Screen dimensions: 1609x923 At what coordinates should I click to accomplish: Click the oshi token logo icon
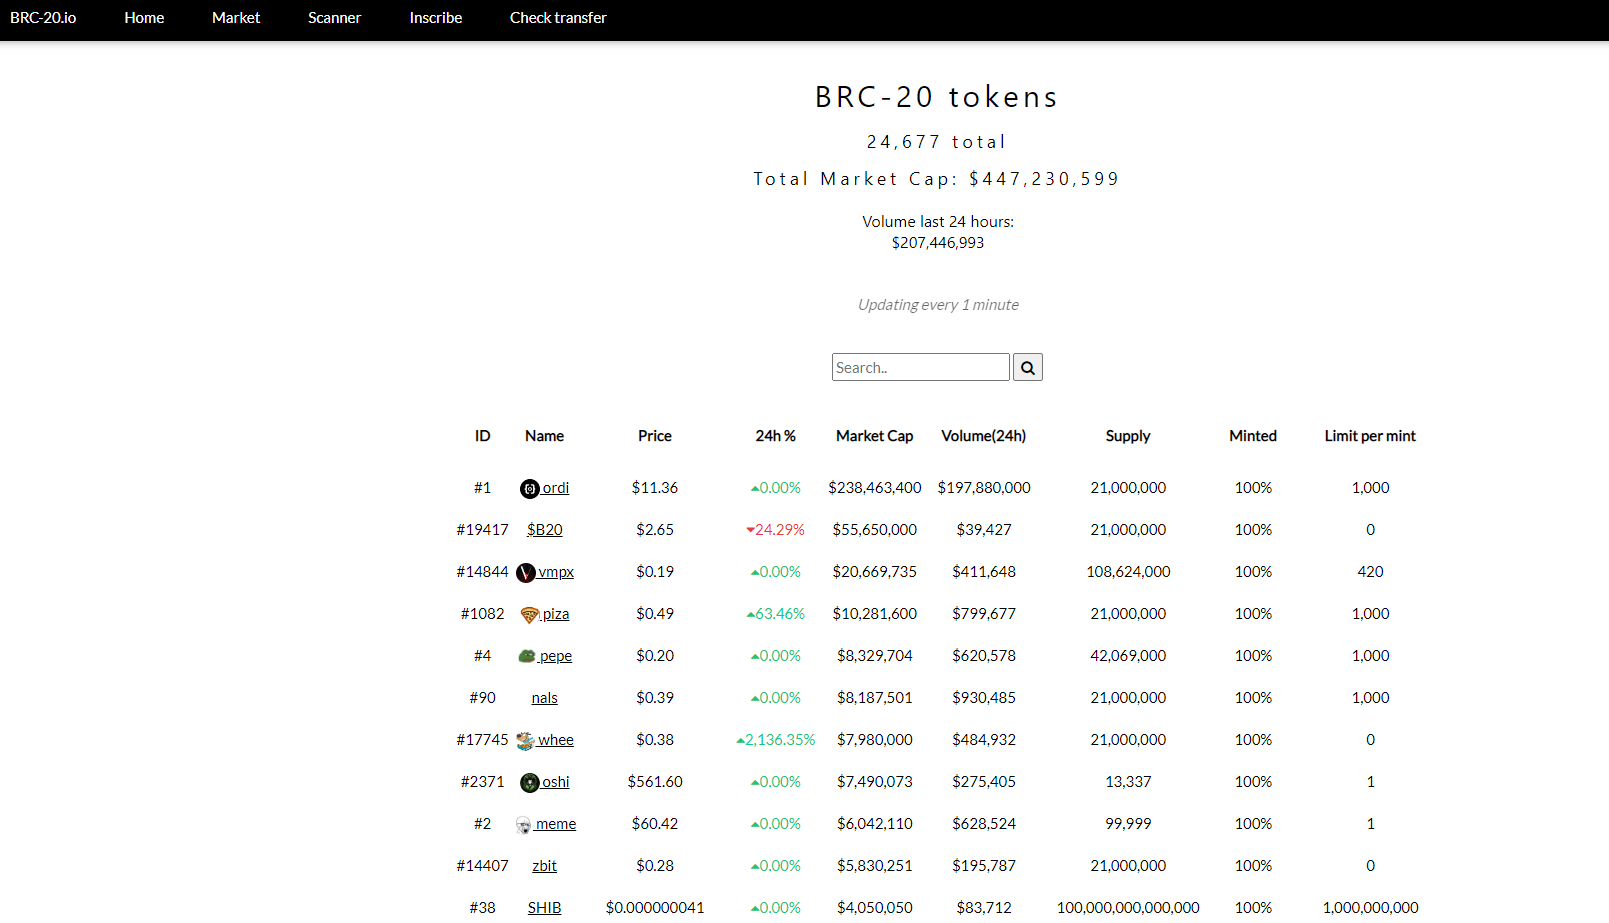click(530, 783)
